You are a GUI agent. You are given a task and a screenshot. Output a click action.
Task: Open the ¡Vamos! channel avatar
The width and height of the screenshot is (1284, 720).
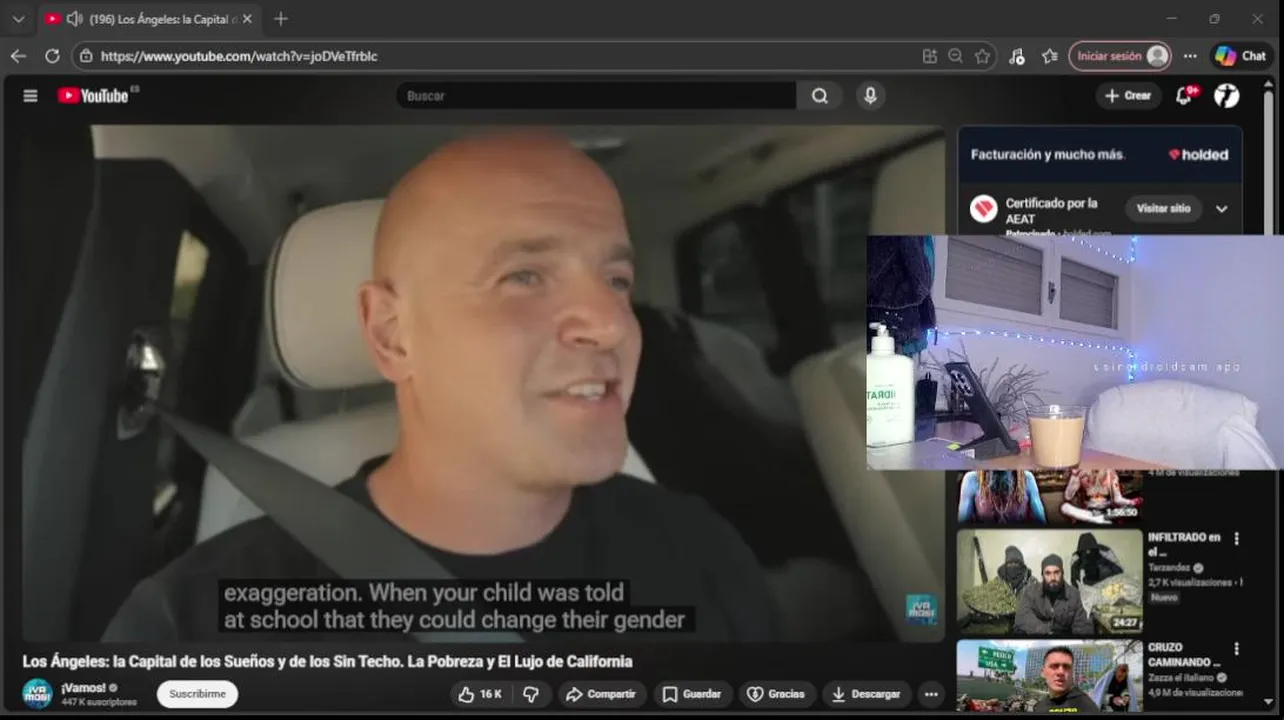click(37, 693)
